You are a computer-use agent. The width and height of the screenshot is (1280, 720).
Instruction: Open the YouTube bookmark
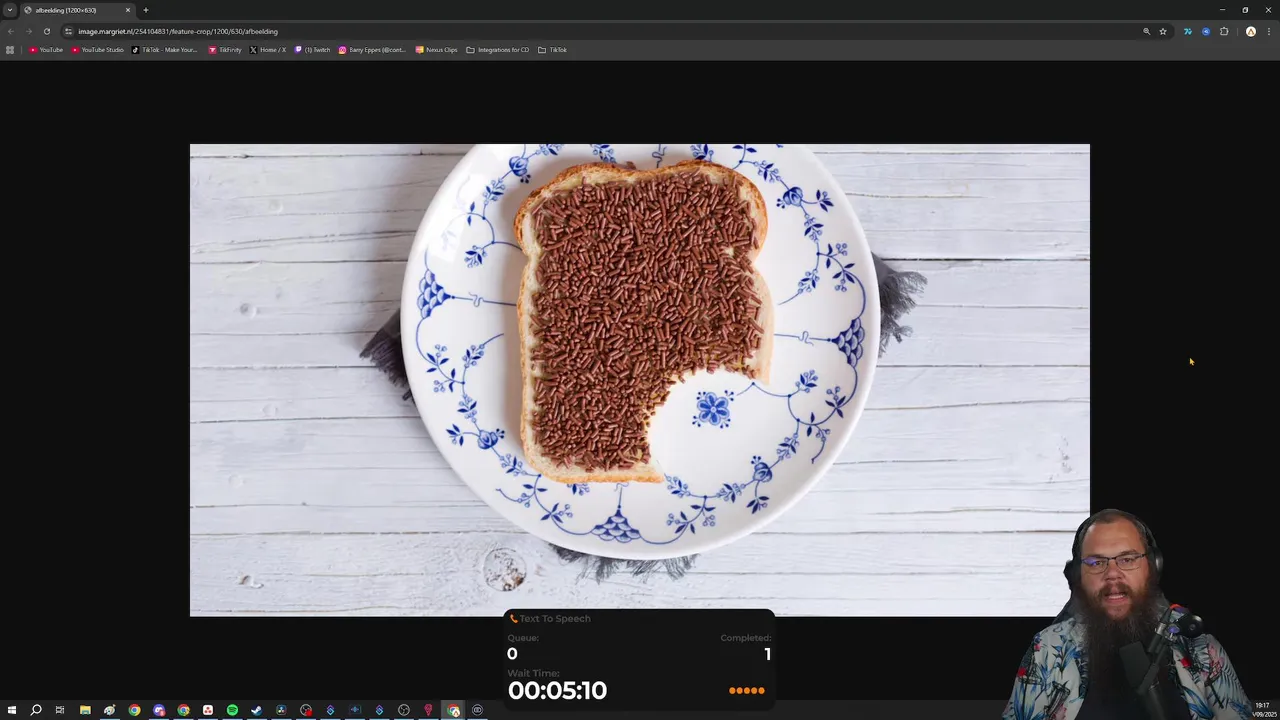pos(46,50)
